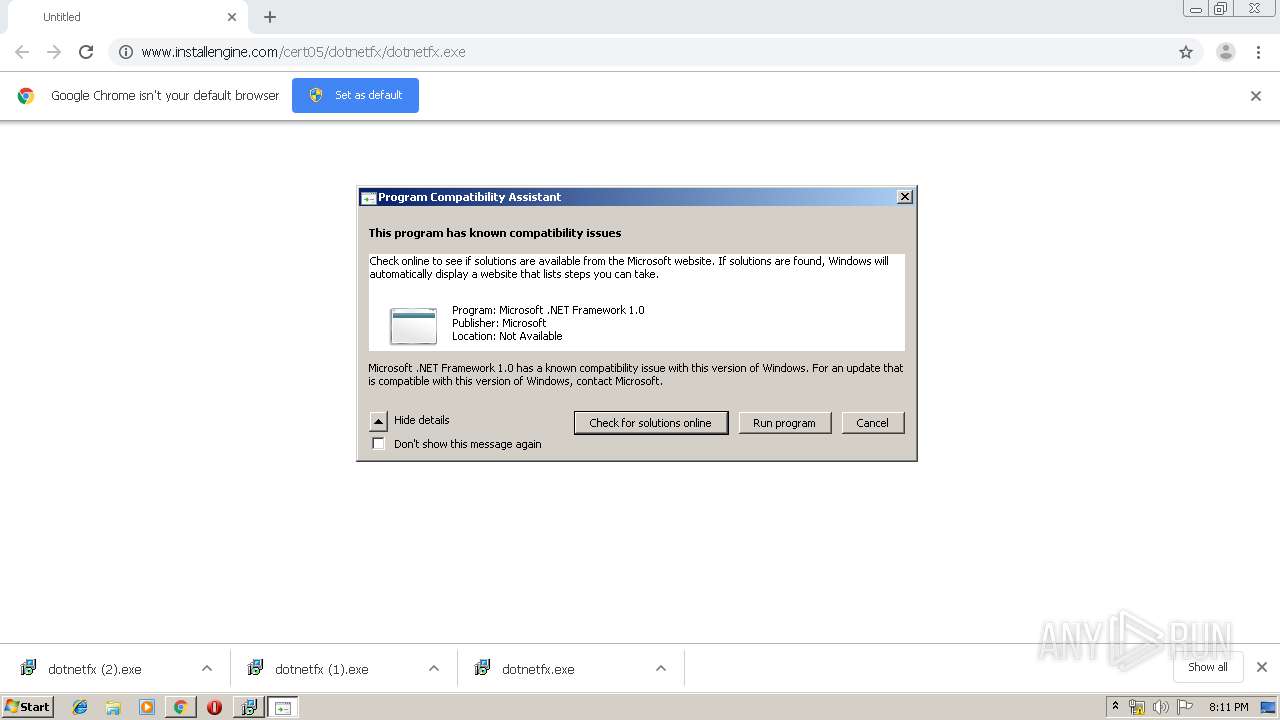This screenshot has height=720, width=1280.
Task: Click Chrome logo in default browser bar
Action: [x=26, y=96]
